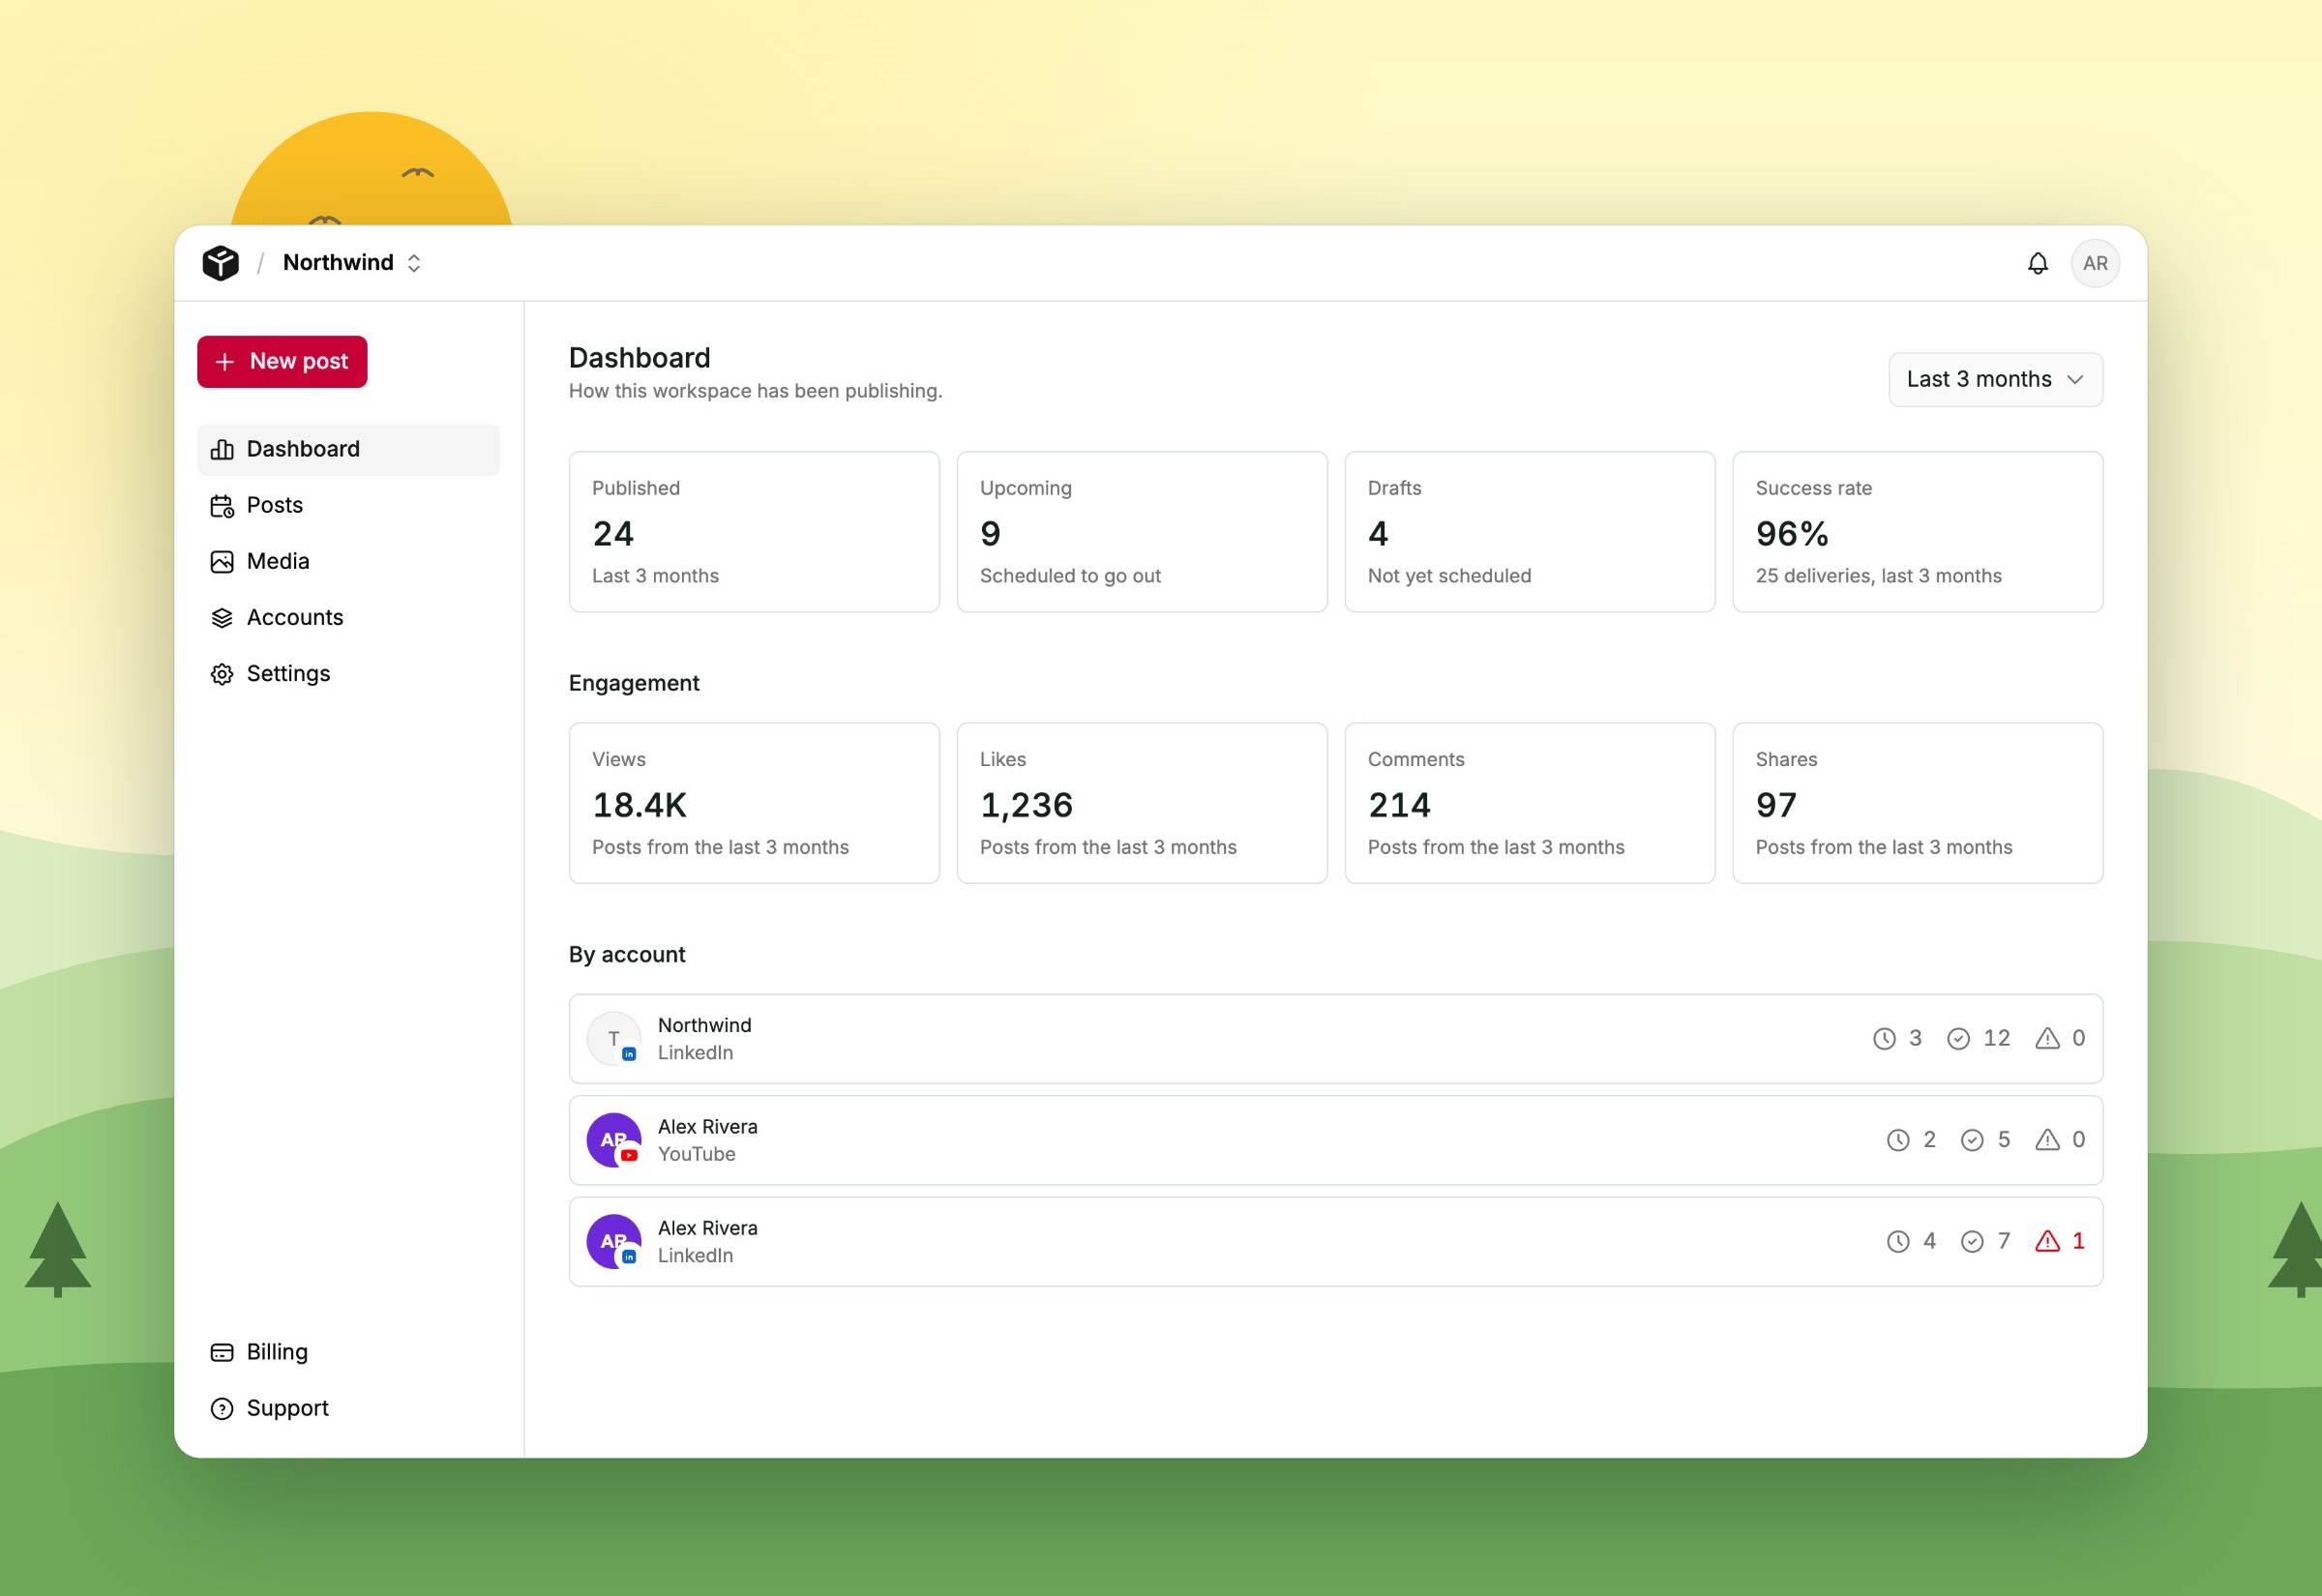Click the Support question mark icon
The height and width of the screenshot is (1596, 2322).
(x=222, y=1408)
